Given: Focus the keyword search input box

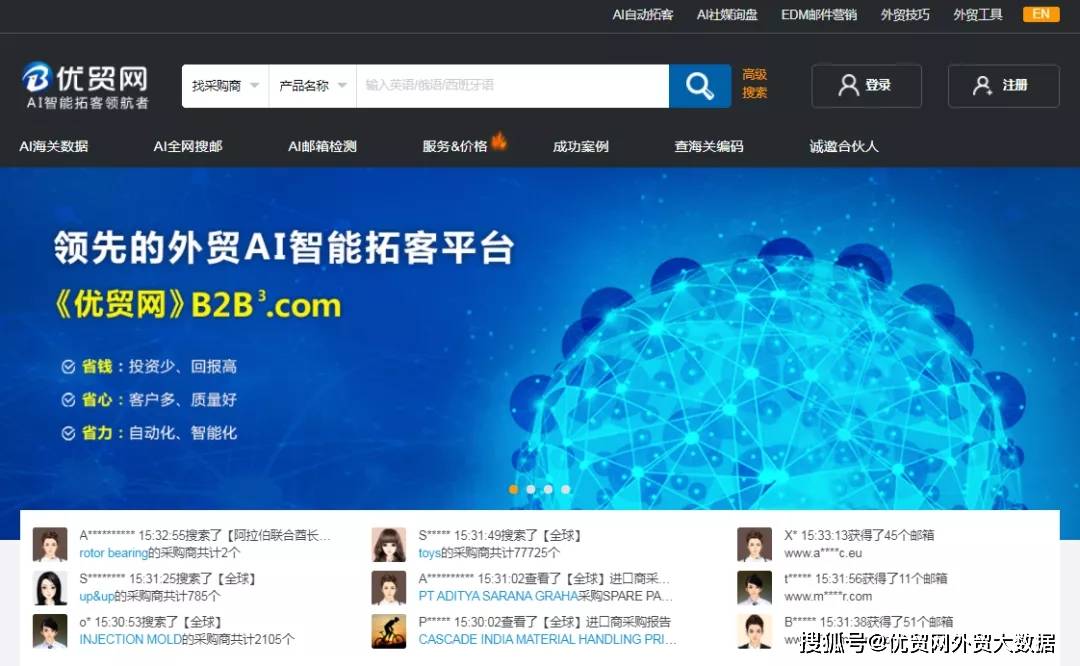Looking at the screenshot, I should point(512,86).
